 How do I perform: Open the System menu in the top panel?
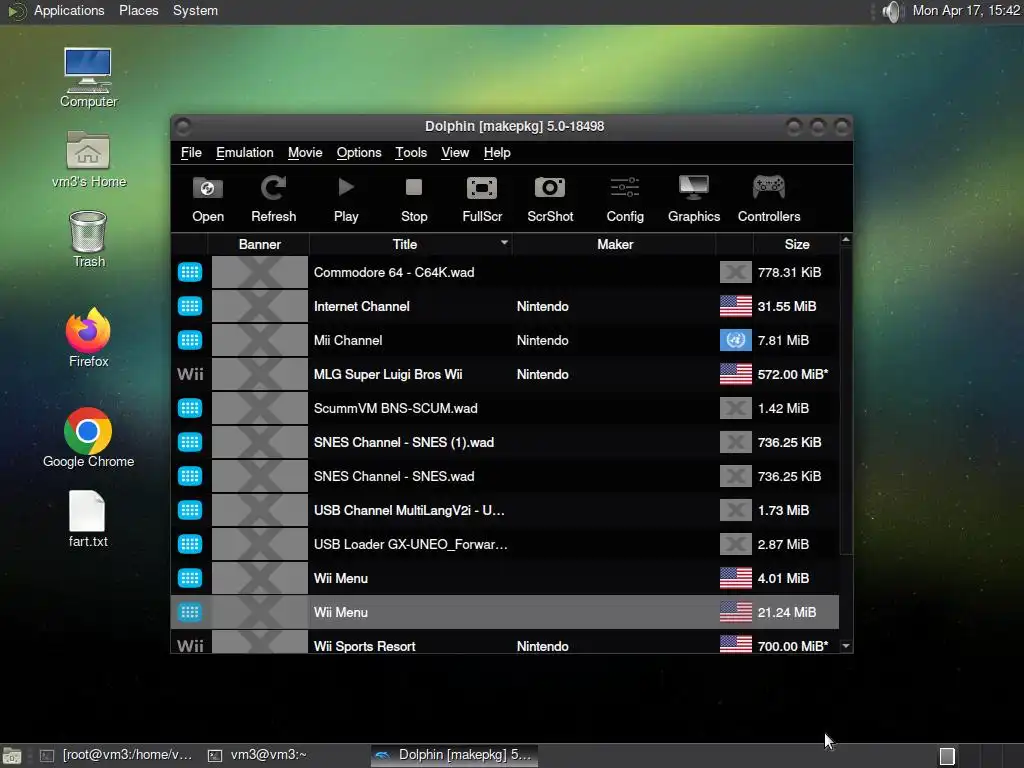click(195, 10)
